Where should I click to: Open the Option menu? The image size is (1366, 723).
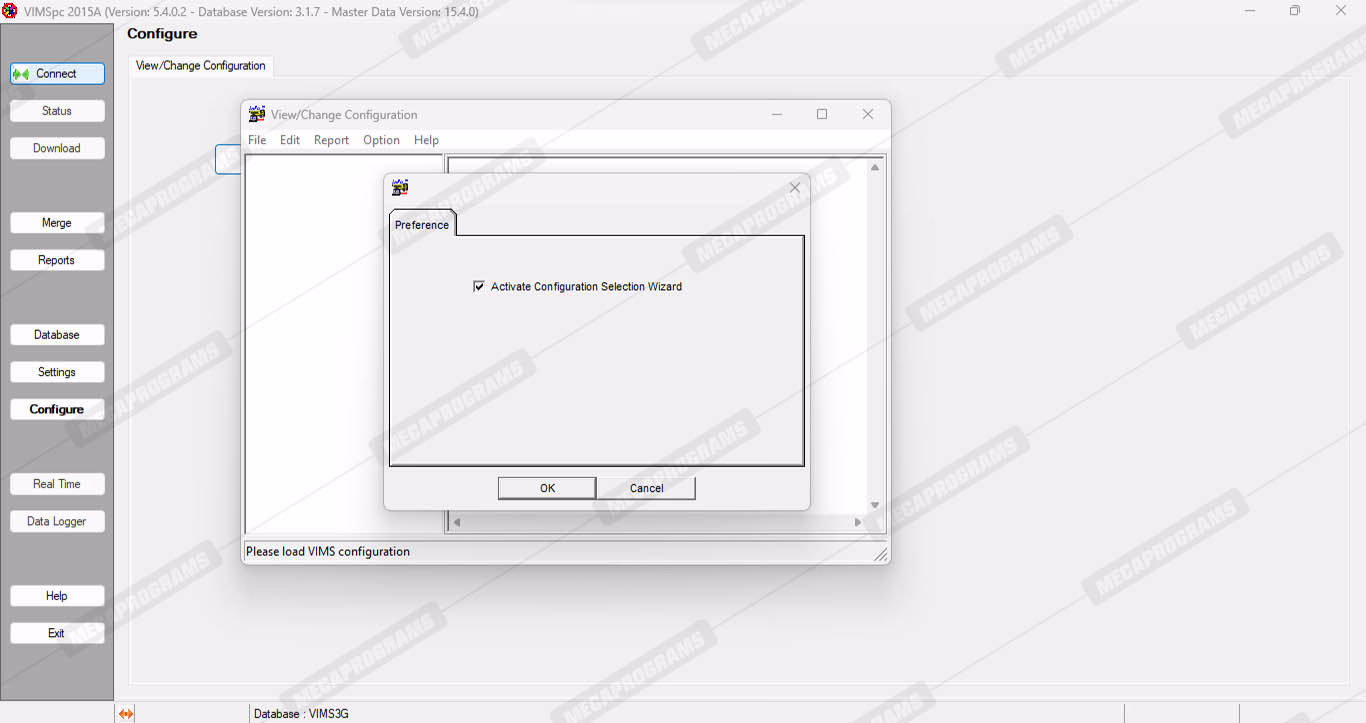(x=381, y=140)
